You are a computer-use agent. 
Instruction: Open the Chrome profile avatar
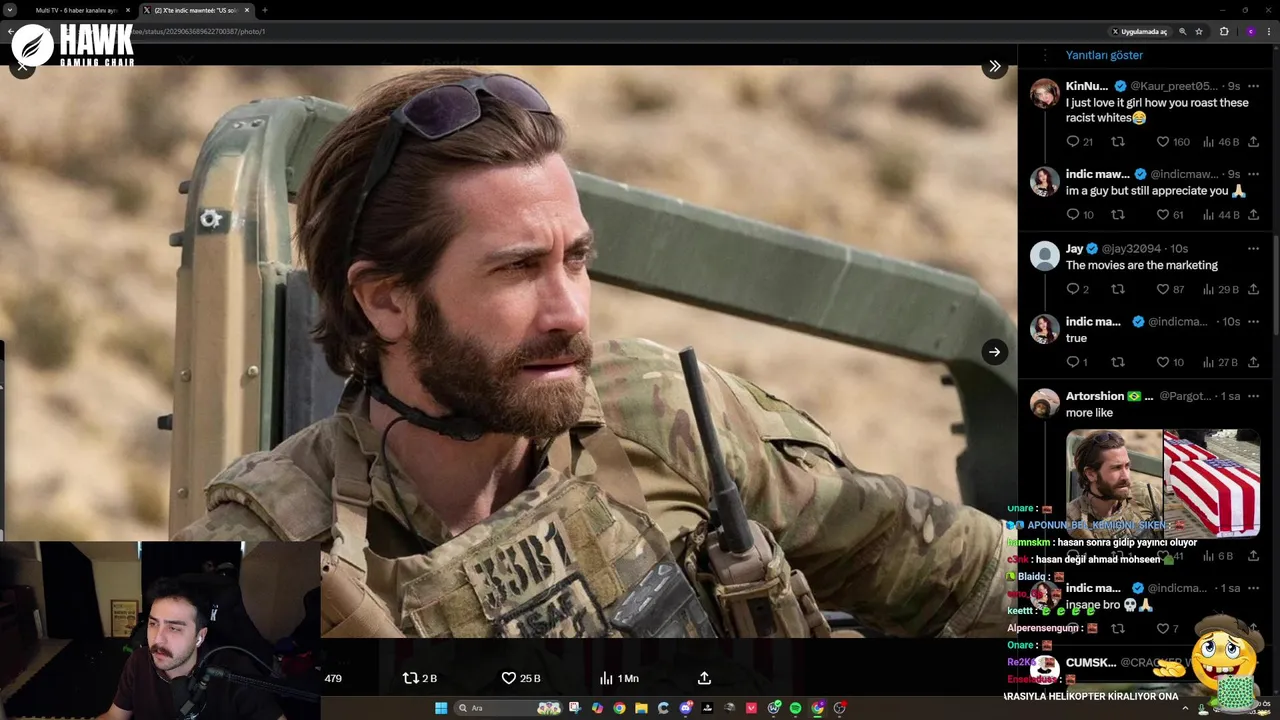point(1250,31)
